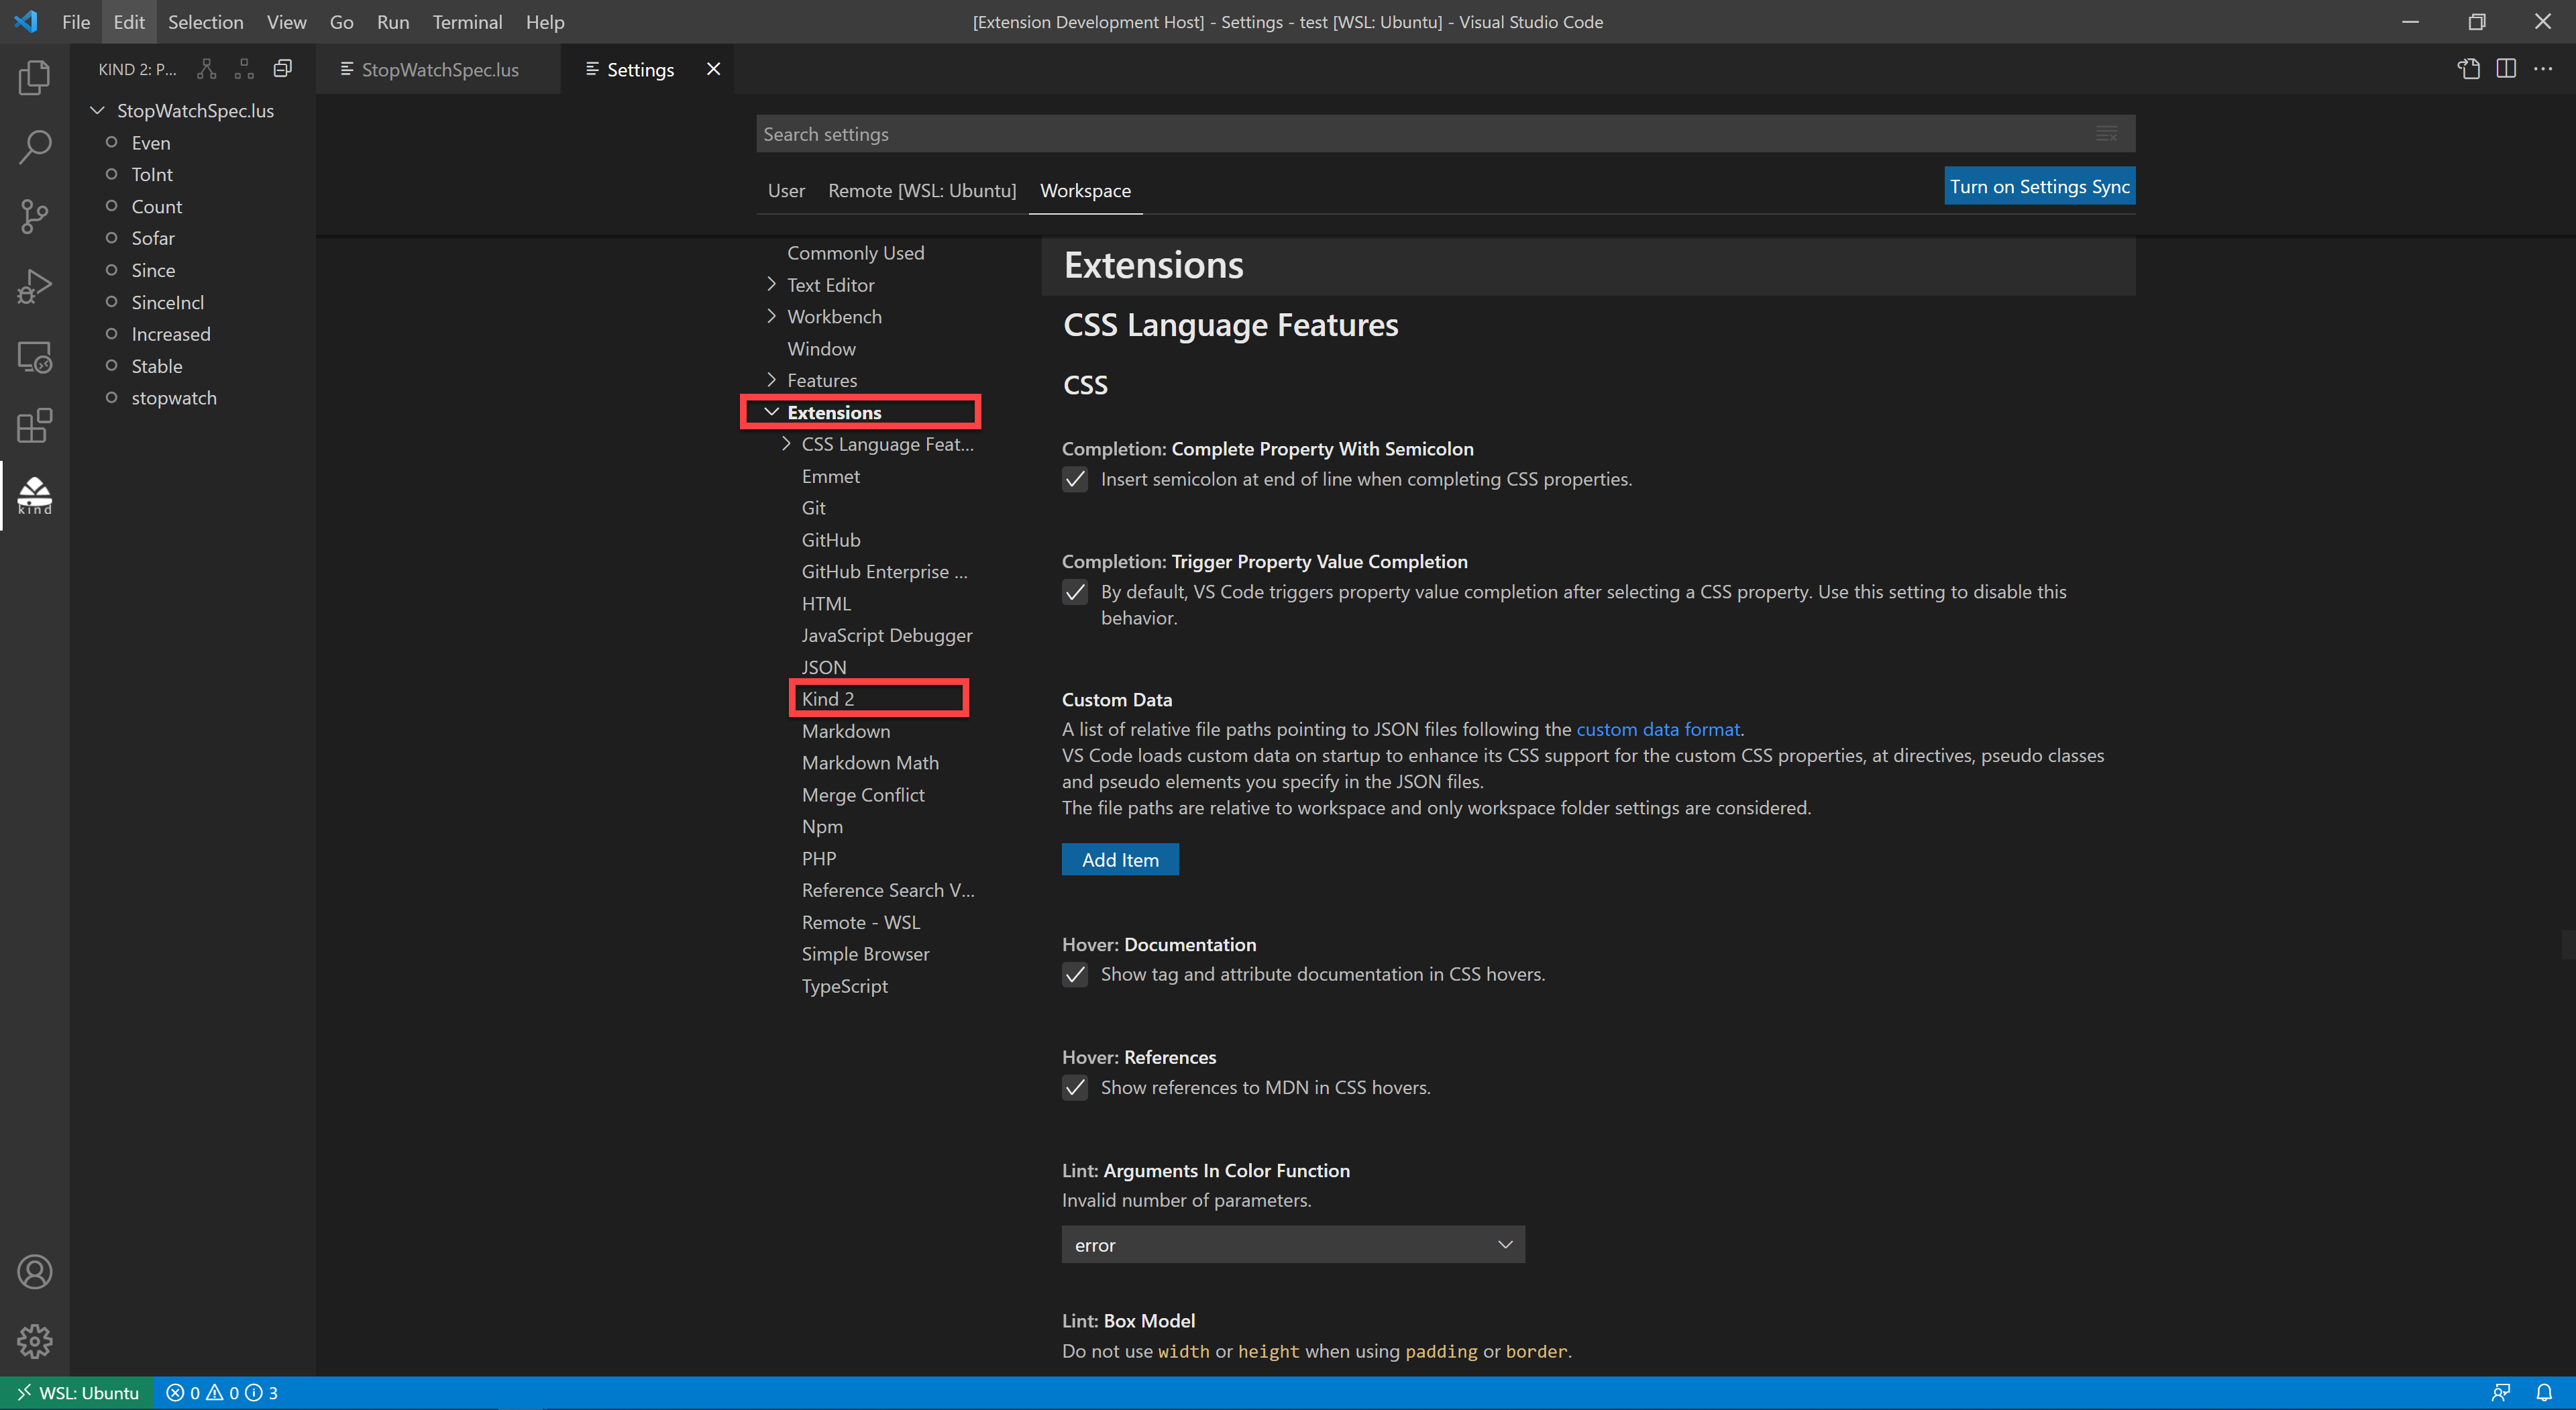The image size is (2576, 1410).
Task: Select Commonly Used settings category
Action: tap(855, 253)
